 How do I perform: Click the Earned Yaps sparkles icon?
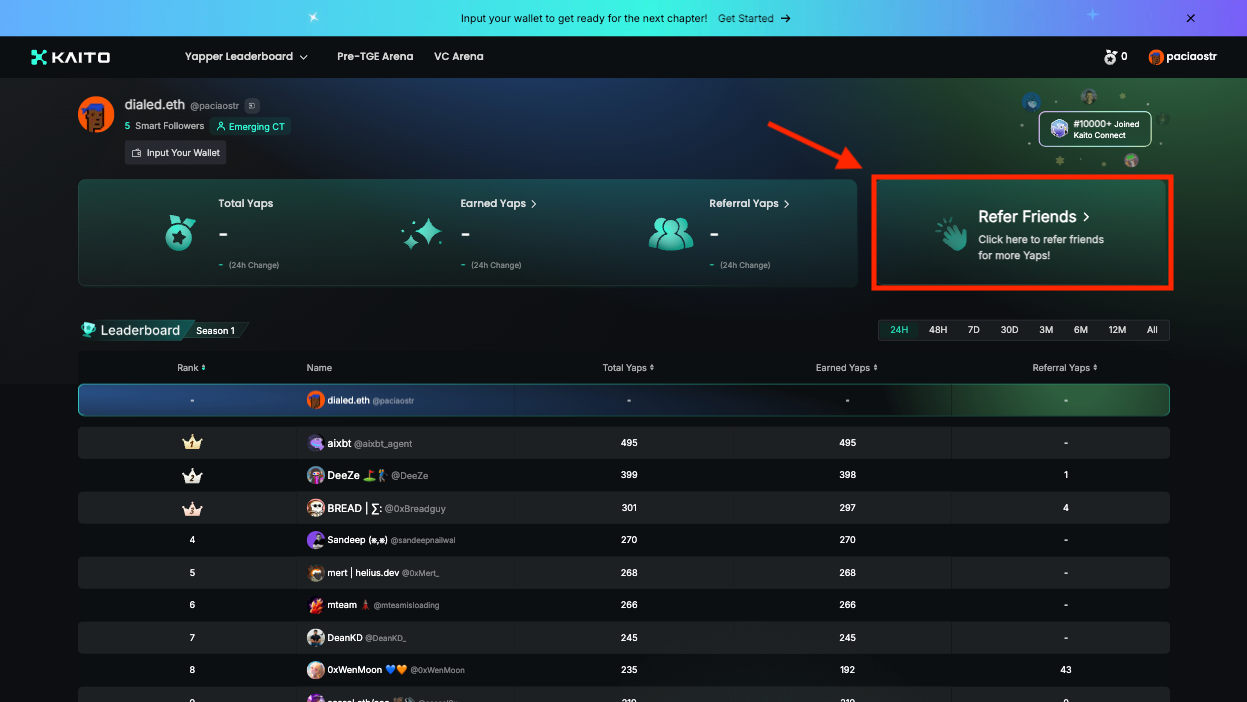421,233
